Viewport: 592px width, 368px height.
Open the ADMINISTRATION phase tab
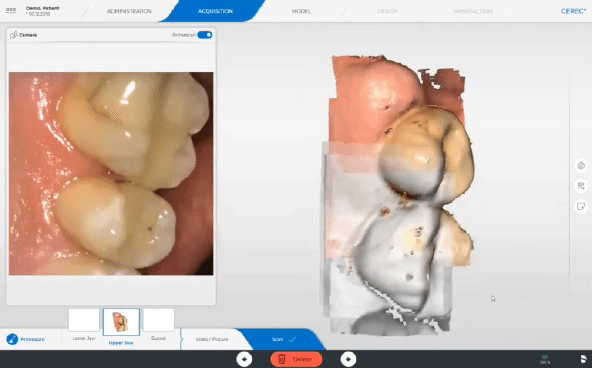tap(129, 11)
